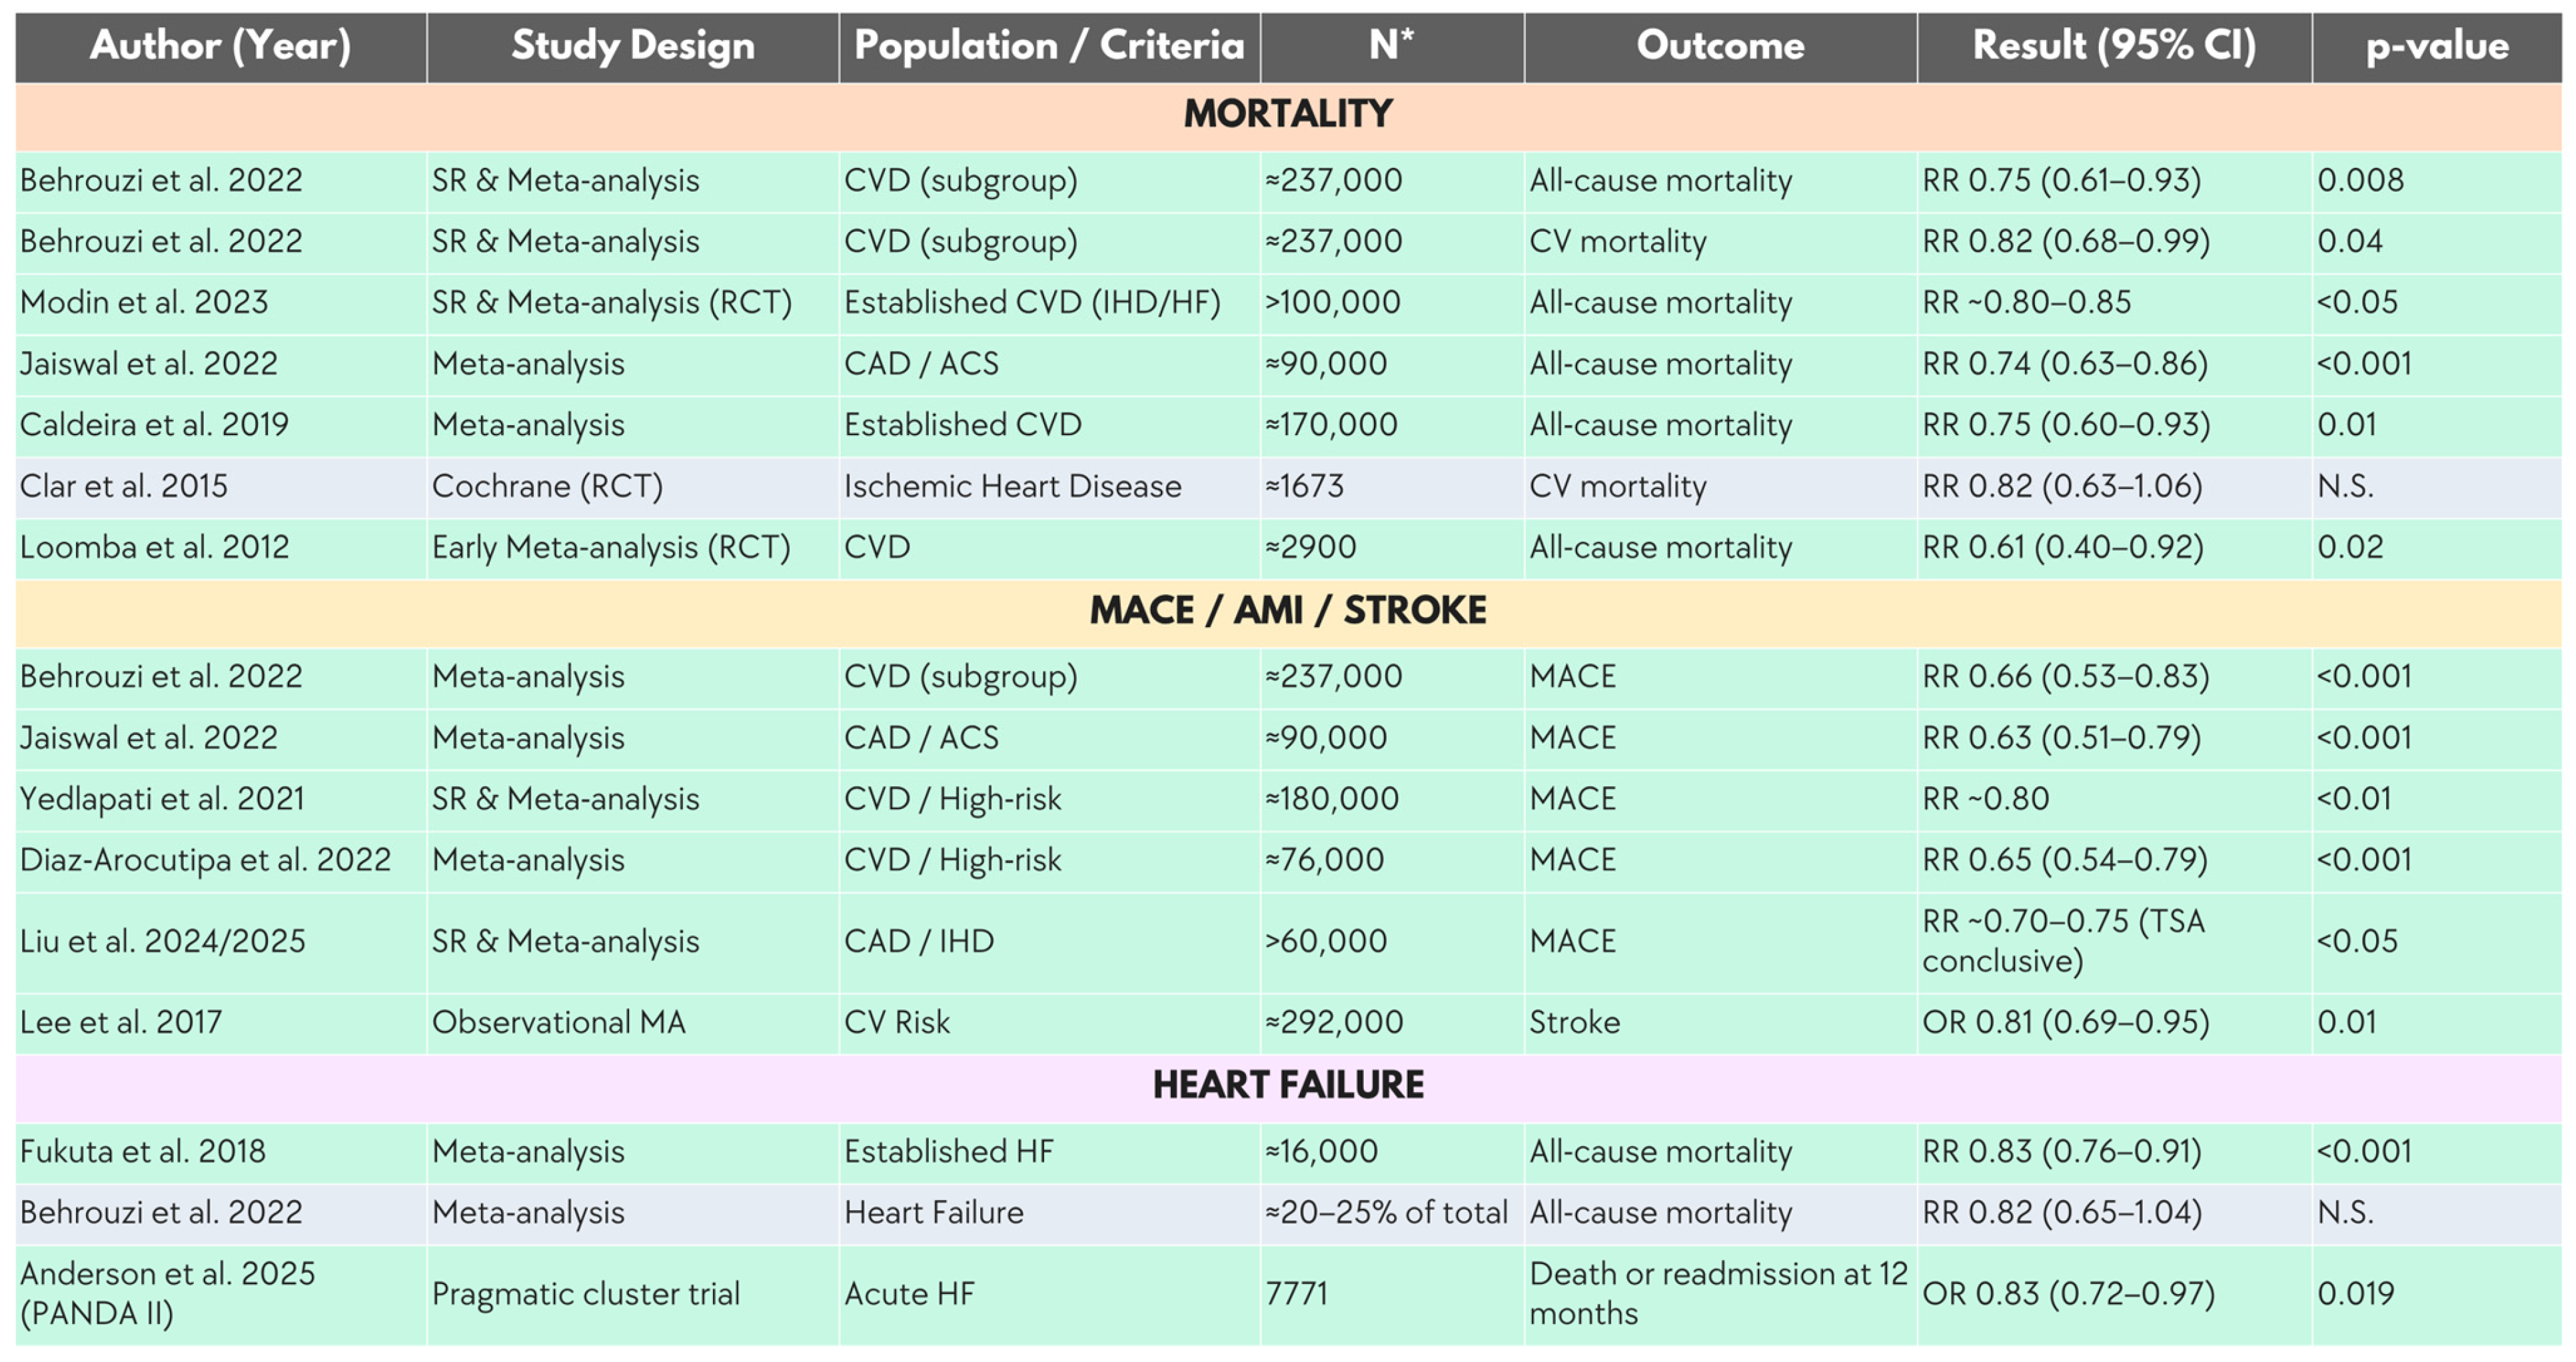Click the RR 0.61 (0.40–0.92) result
This screenshot has width=2576, height=1362.
point(2062,548)
